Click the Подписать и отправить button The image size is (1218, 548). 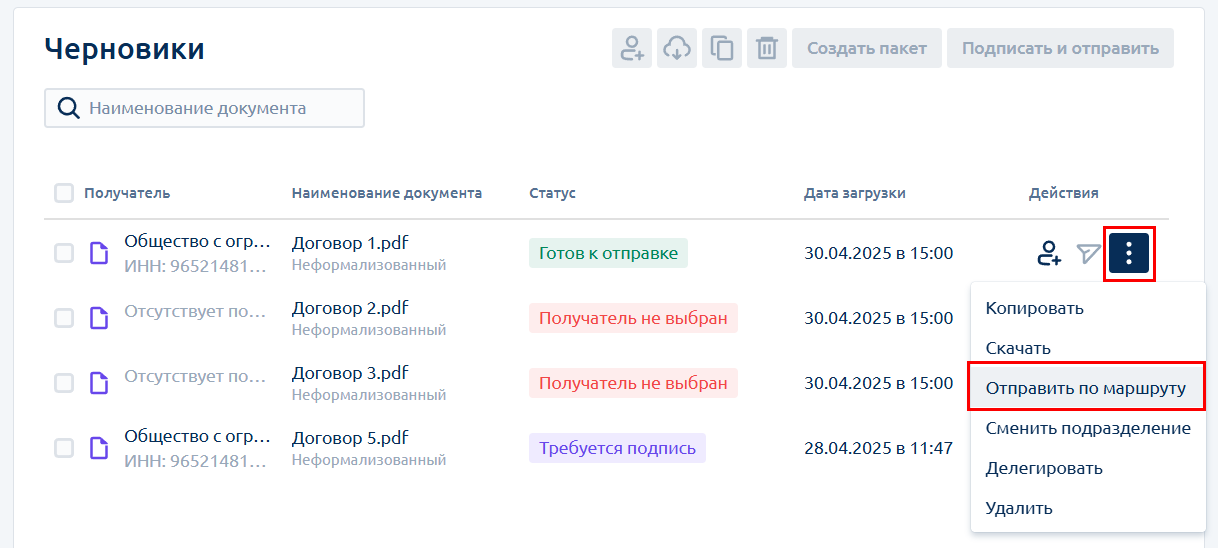pyautogui.click(x=1060, y=48)
